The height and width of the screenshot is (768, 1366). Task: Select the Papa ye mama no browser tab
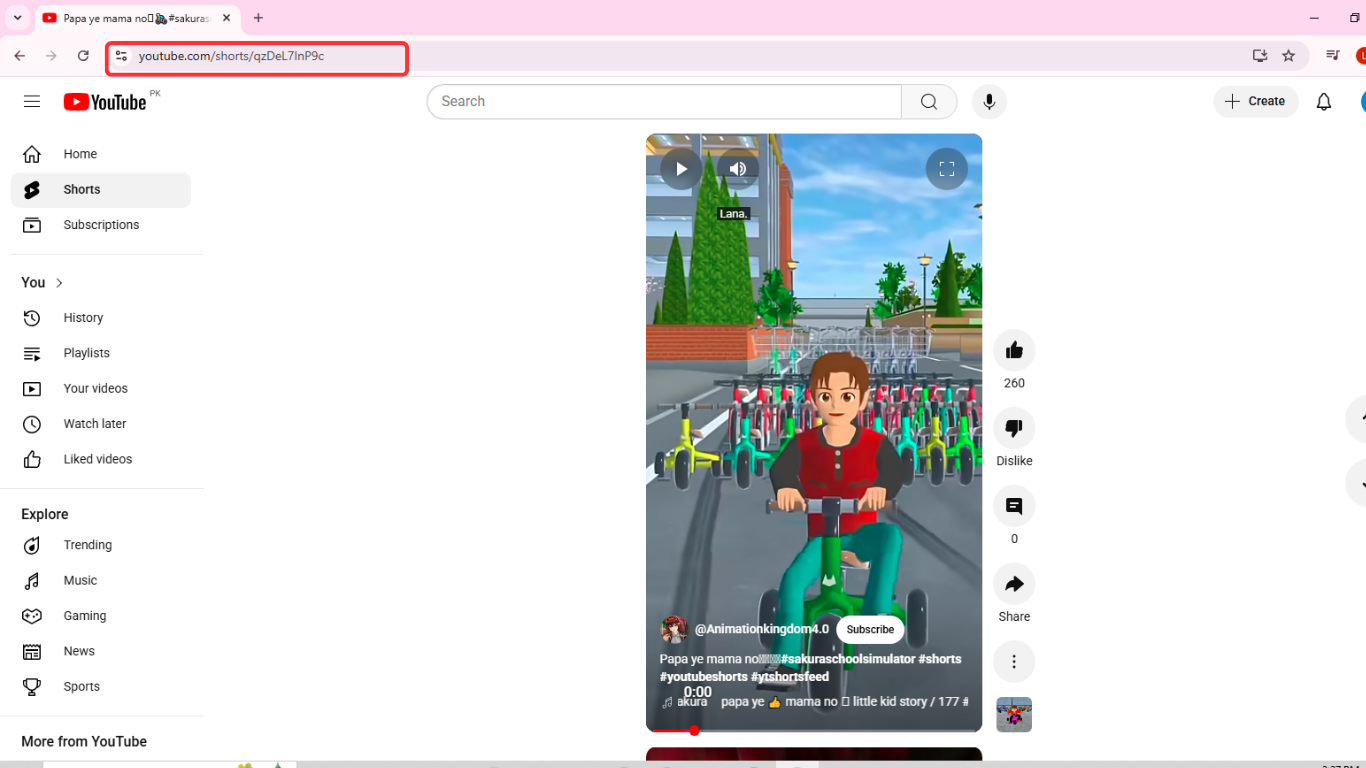click(x=137, y=18)
